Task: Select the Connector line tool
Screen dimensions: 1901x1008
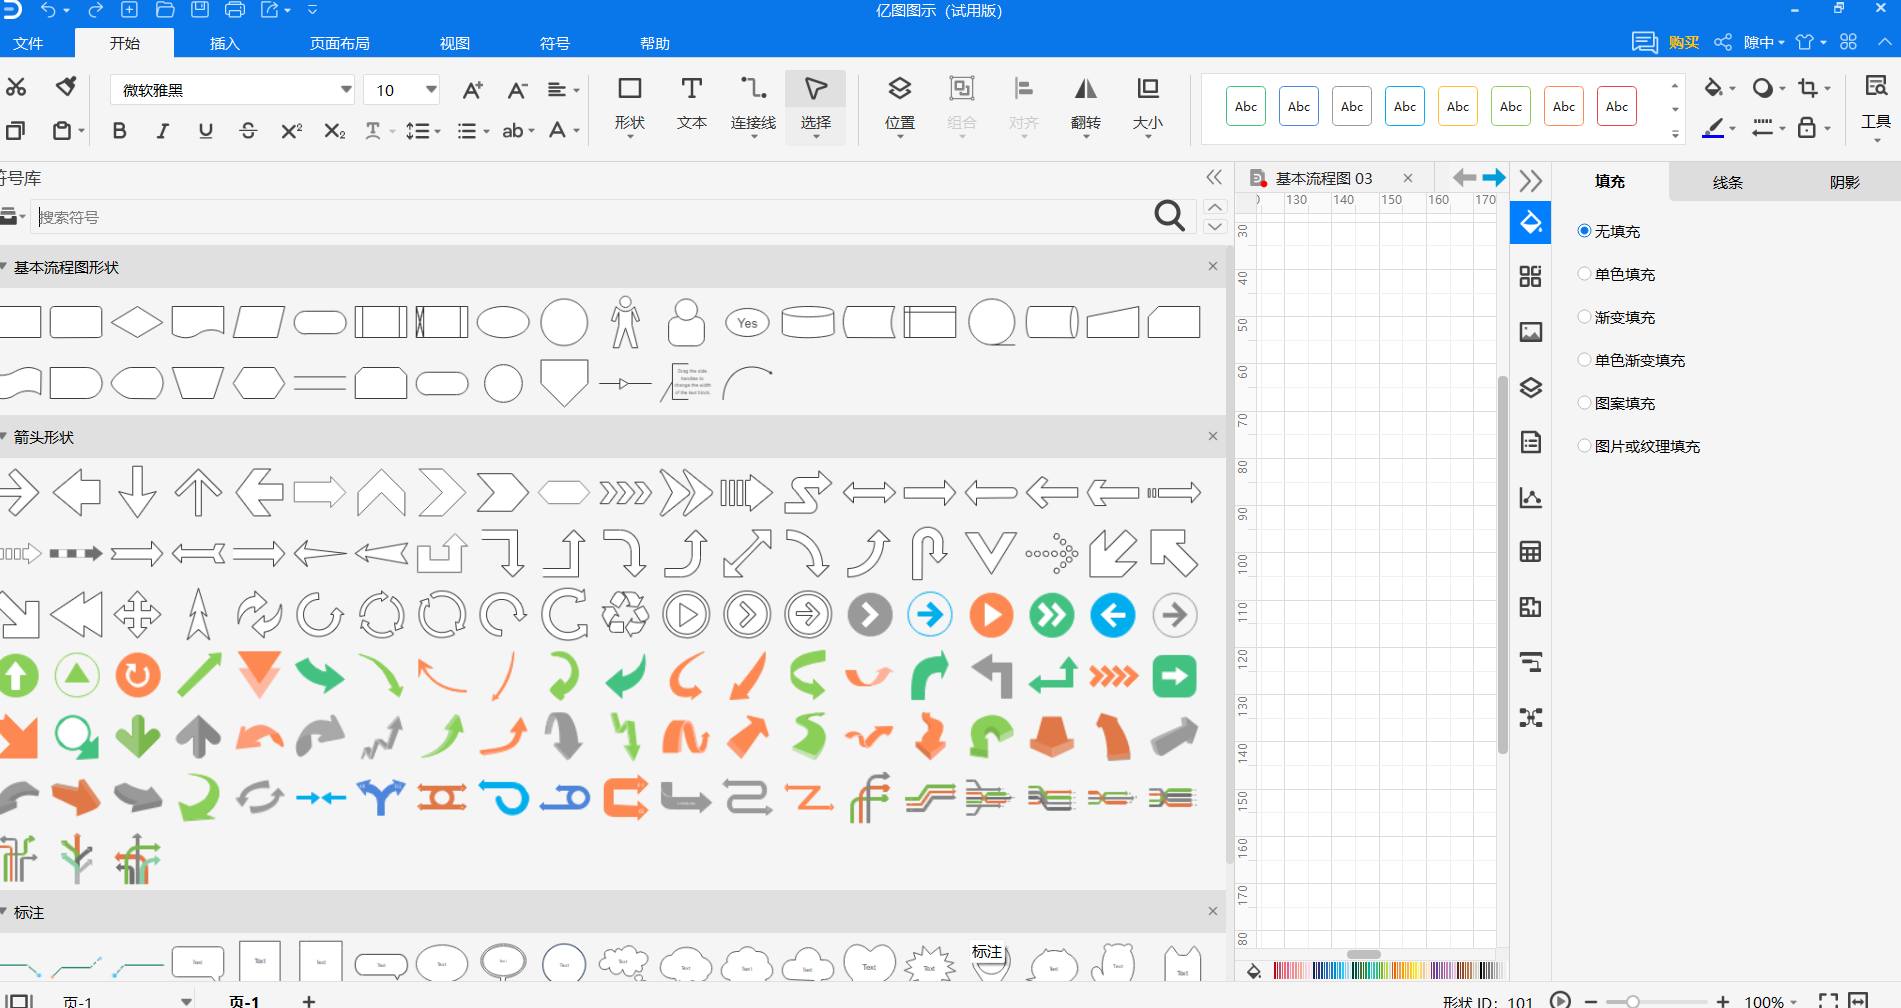Action: click(x=753, y=102)
